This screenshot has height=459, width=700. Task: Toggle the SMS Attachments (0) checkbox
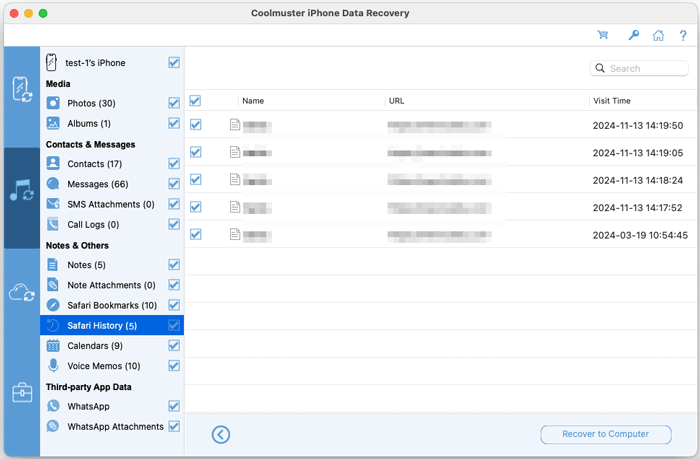tap(174, 204)
